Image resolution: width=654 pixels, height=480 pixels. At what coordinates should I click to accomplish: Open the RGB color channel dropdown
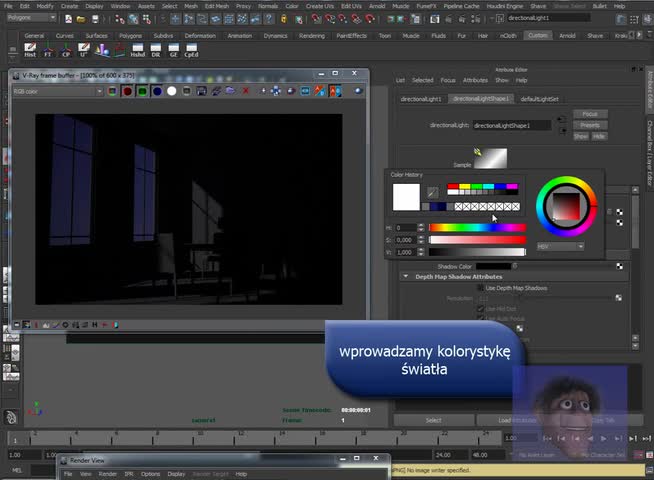click(x=56, y=91)
